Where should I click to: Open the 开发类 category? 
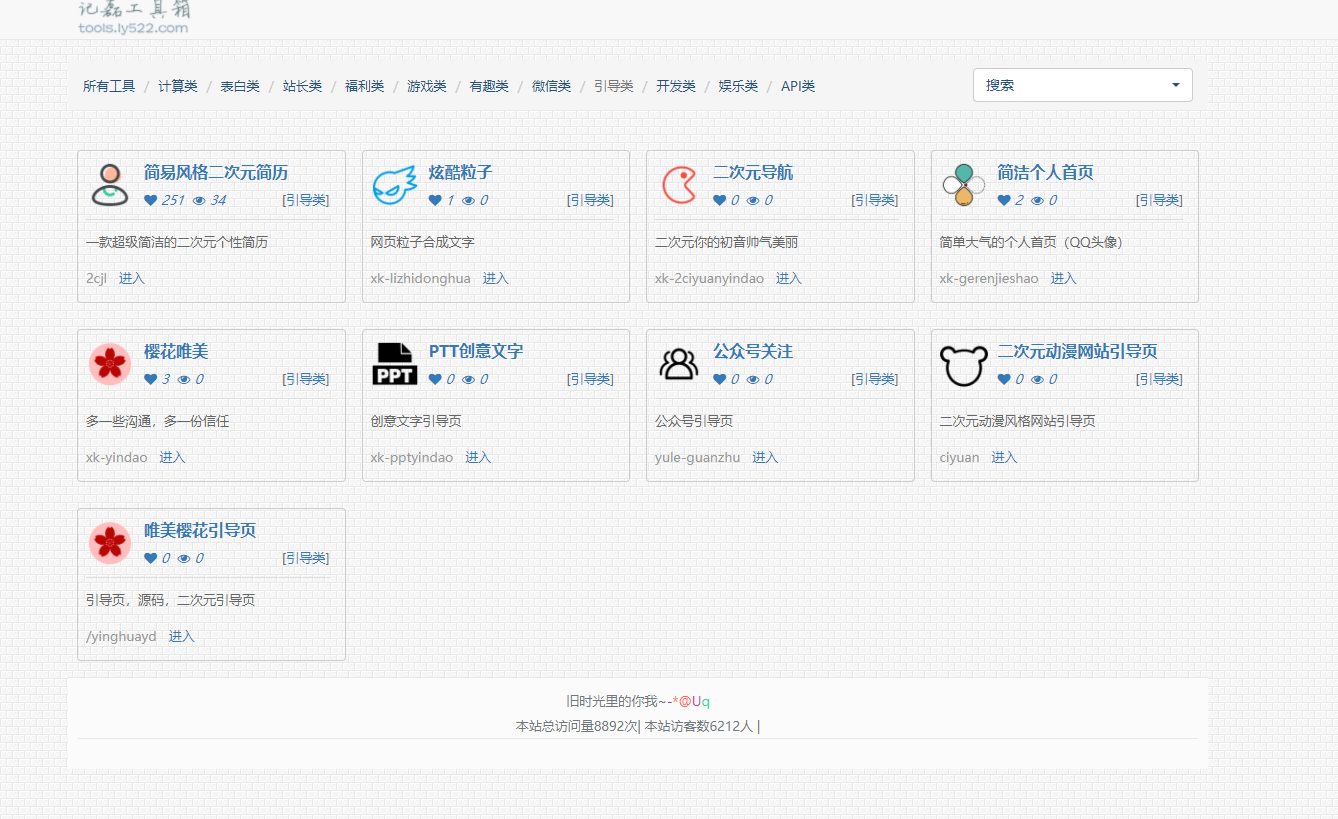pos(675,86)
